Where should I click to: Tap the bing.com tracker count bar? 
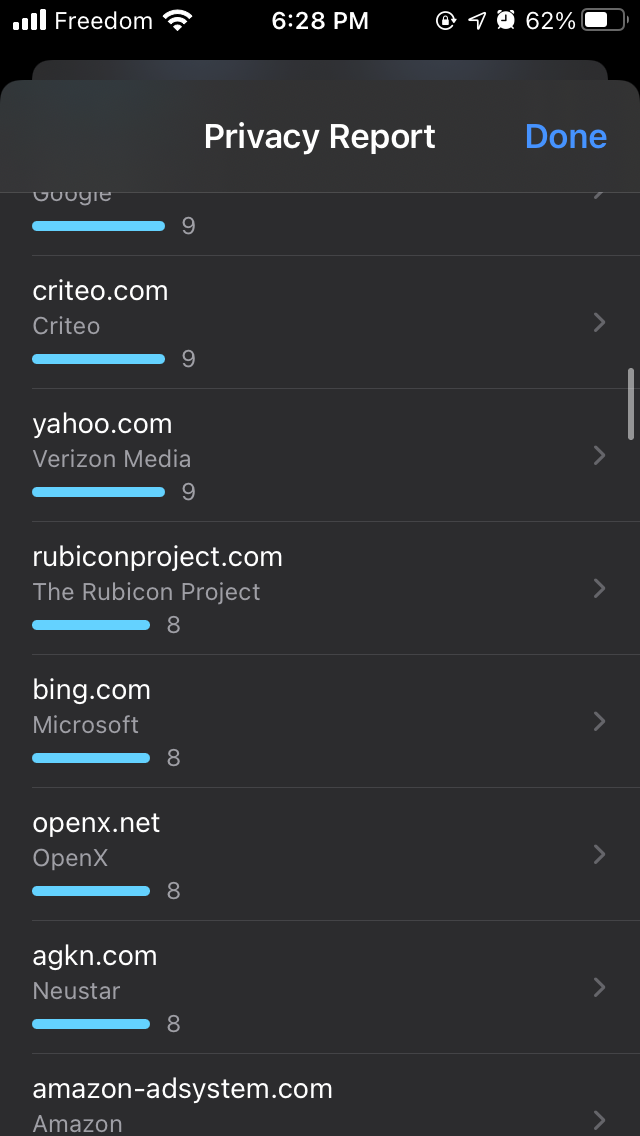tap(91, 758)
